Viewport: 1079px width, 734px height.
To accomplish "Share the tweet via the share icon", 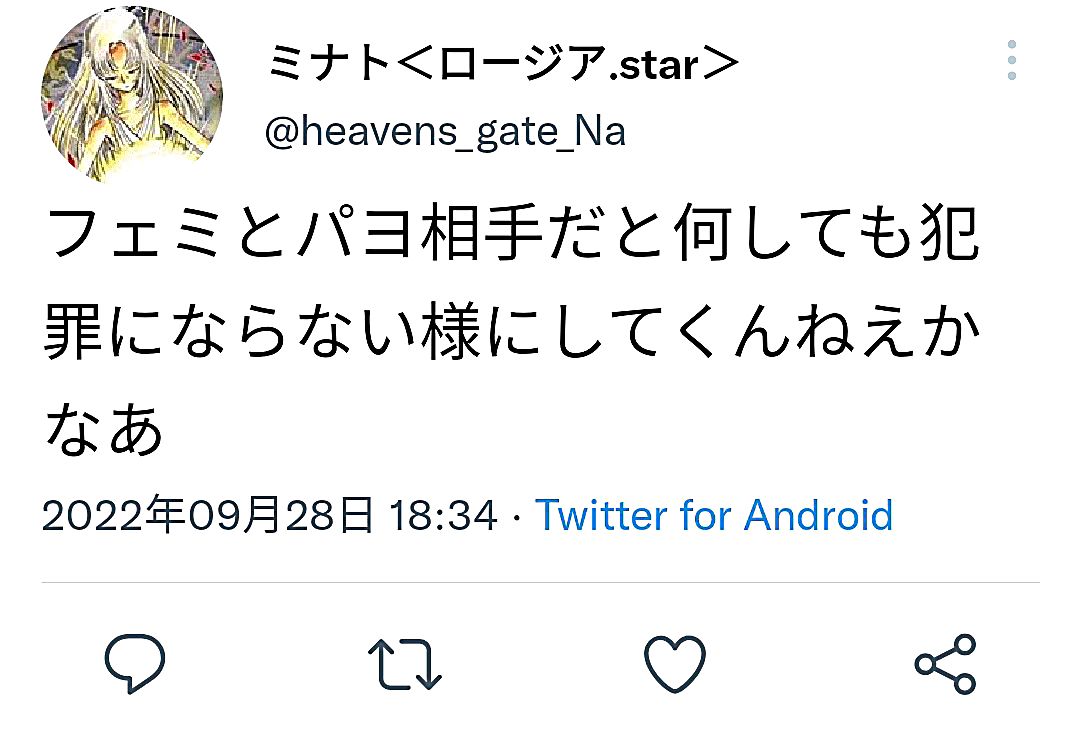I will pos(946,664).
